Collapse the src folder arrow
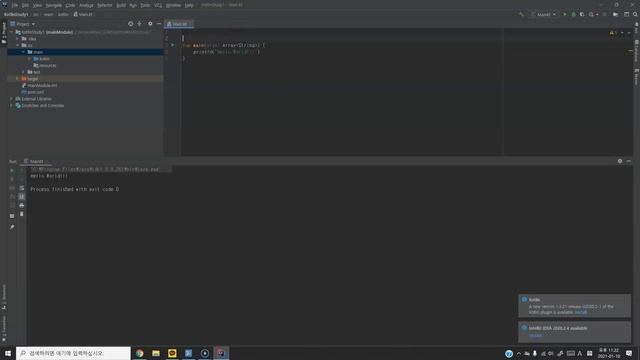This screenshot has height=360, width=640. (x=18, y=45)
